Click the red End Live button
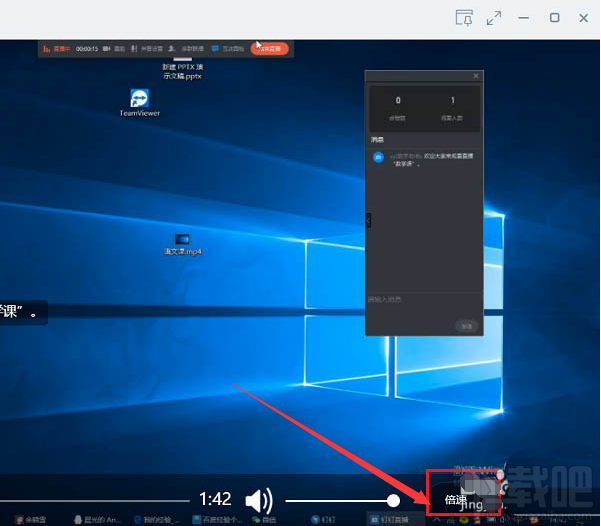The width and height of the screenshot is (601, 526). pos(269,49)
